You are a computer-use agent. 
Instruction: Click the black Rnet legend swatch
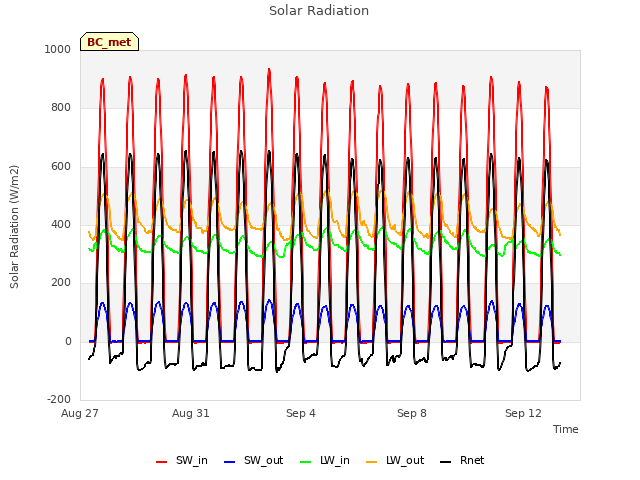point(446,462)
